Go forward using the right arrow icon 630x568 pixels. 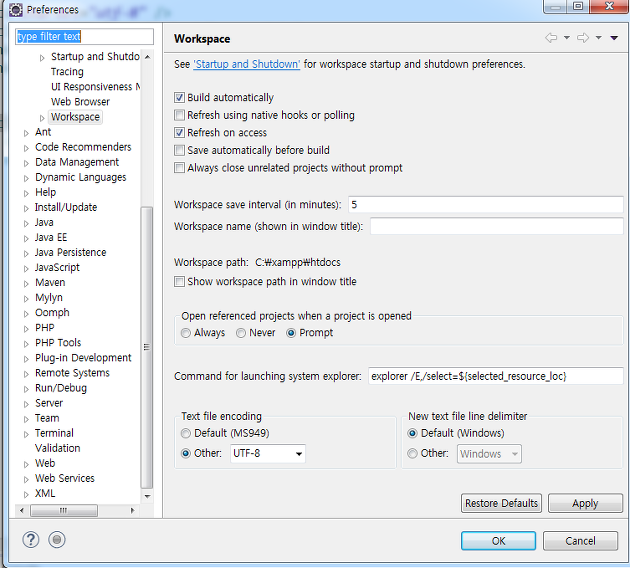click(583, 38)
